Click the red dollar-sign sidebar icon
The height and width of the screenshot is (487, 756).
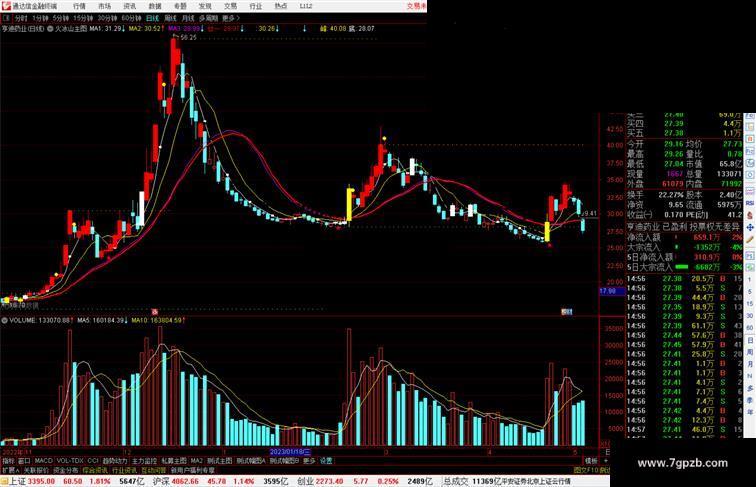click(750, 215)
